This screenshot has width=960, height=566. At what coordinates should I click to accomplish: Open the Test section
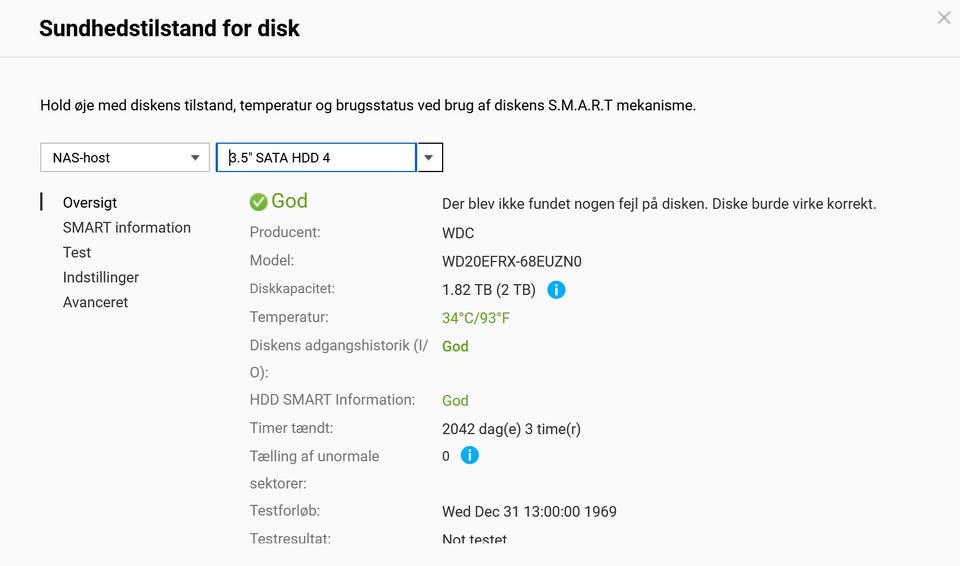click(77, 253)
